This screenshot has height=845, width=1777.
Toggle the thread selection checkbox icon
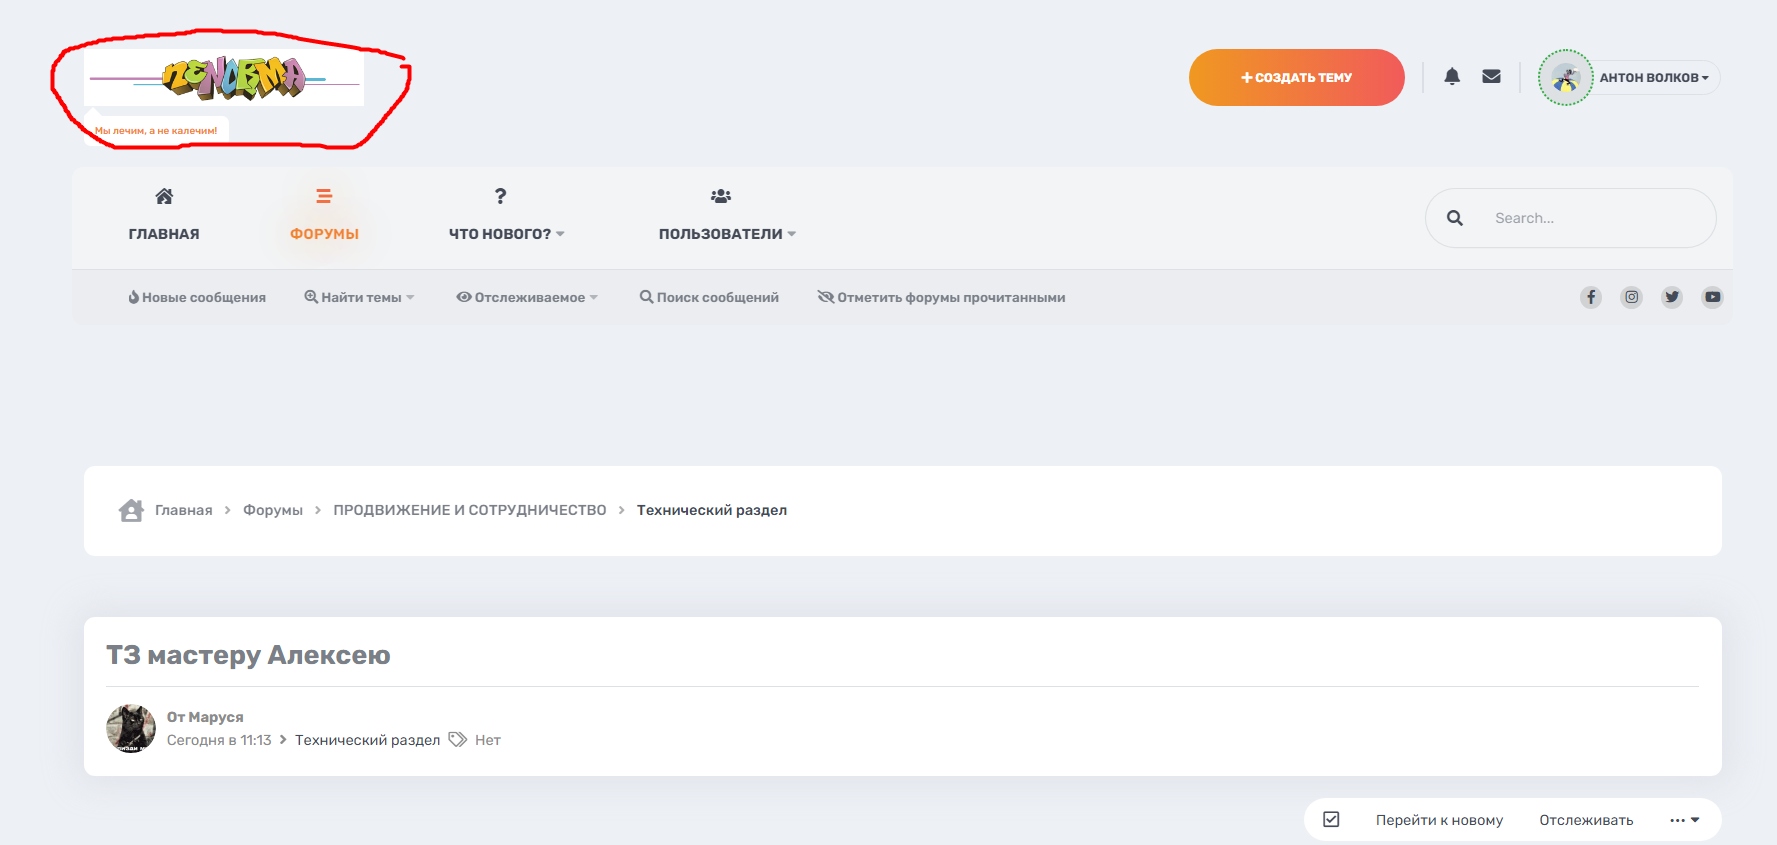pyautogui.click(x=1331, y=820)
